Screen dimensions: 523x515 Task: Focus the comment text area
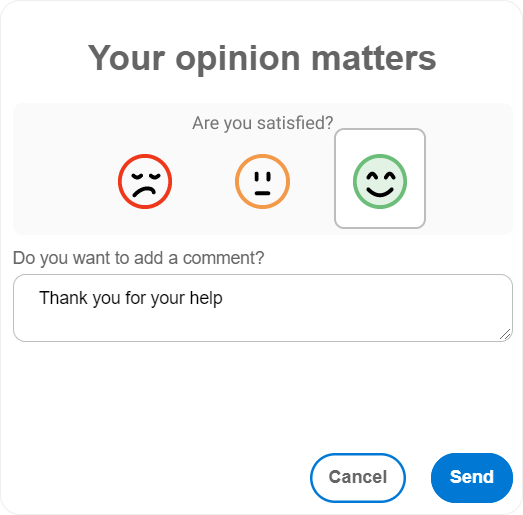[263, 308]
